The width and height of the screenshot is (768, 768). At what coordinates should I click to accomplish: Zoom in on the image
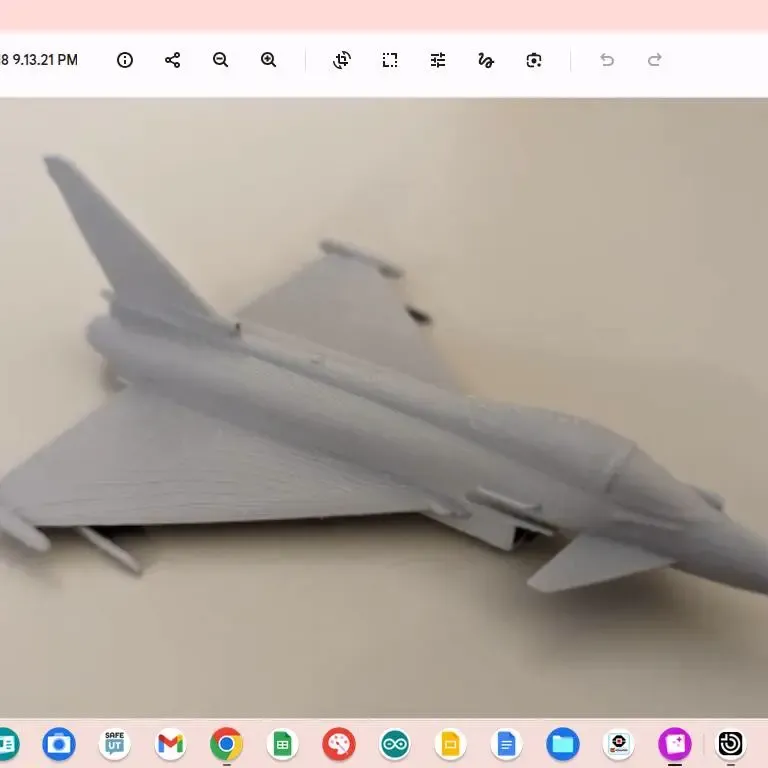coord(268,60)
